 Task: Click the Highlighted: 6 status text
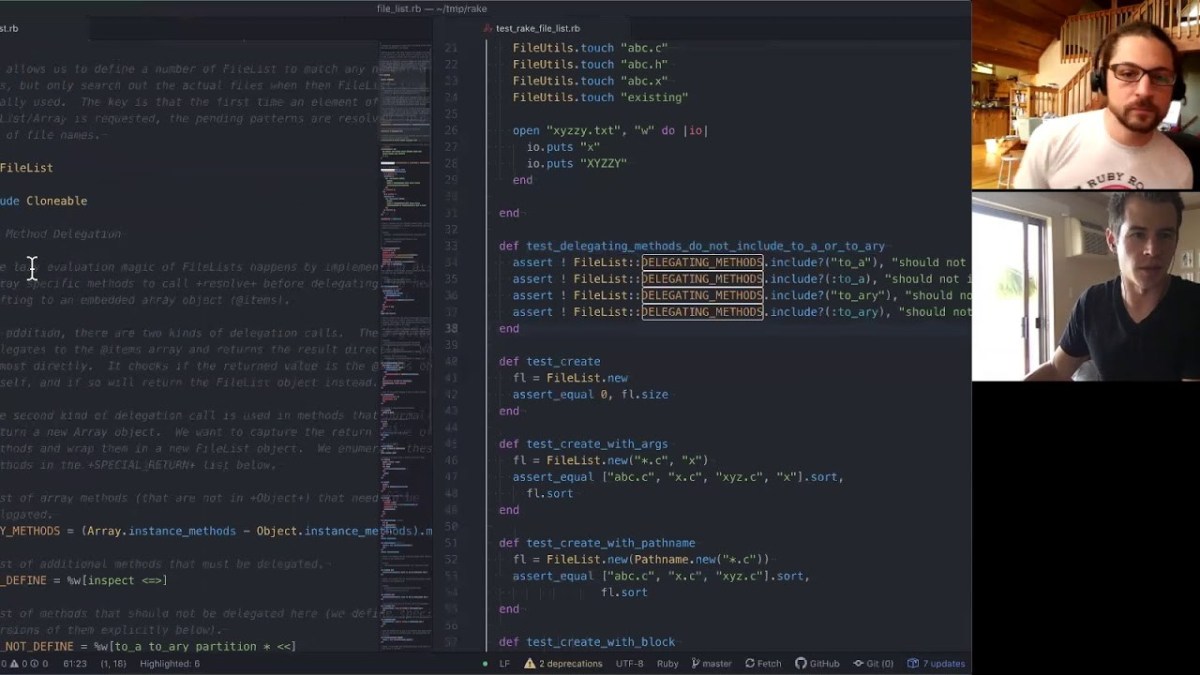click(170, 663)
